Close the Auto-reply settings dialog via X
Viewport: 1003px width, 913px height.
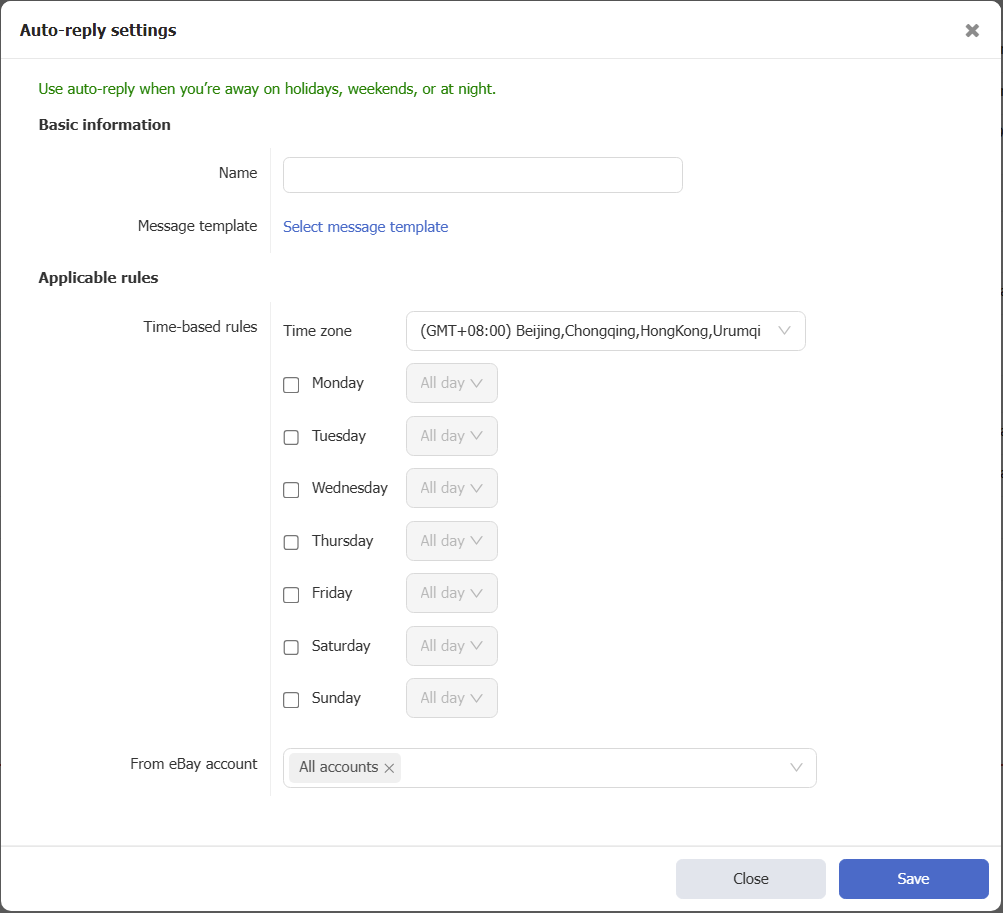[972, 31]
